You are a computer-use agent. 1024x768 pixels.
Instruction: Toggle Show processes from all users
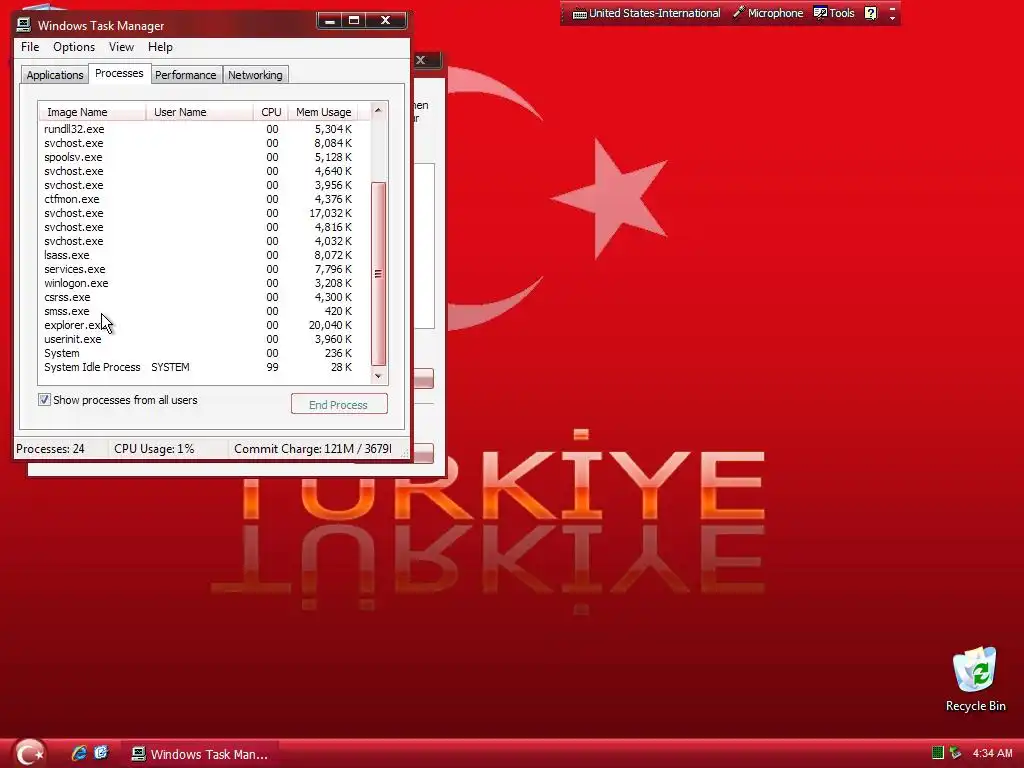tap(44, 400)
